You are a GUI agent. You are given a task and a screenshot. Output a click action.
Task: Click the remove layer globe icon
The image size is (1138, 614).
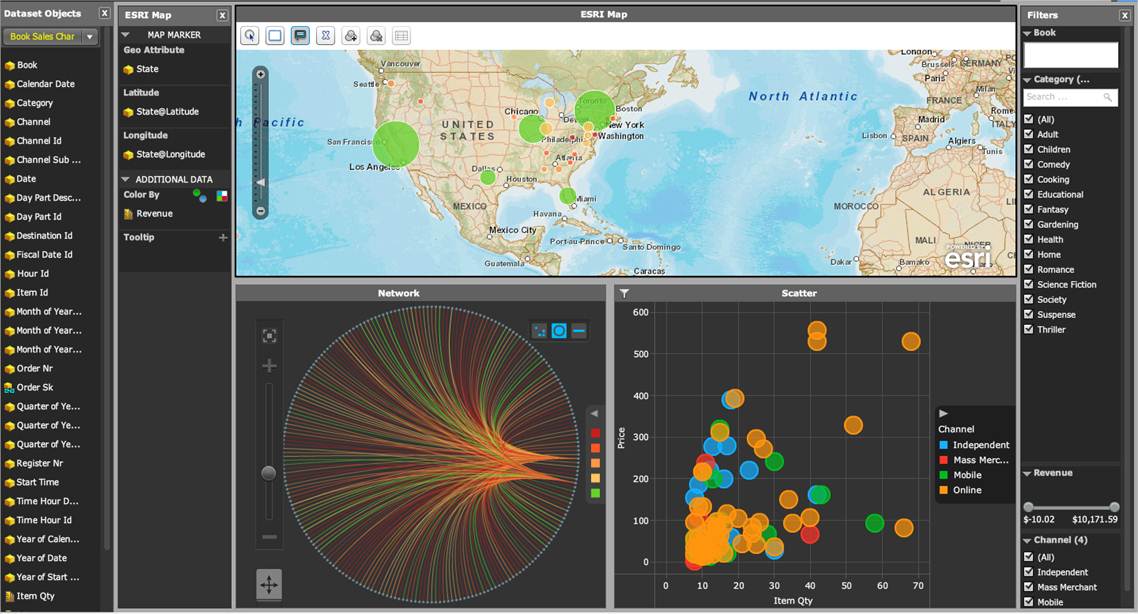point(376,36)
